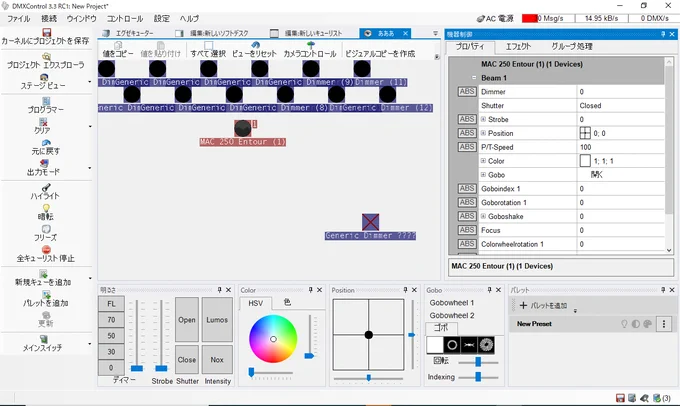
Task: Open the ファイル menu
Action: coord(18,19)
